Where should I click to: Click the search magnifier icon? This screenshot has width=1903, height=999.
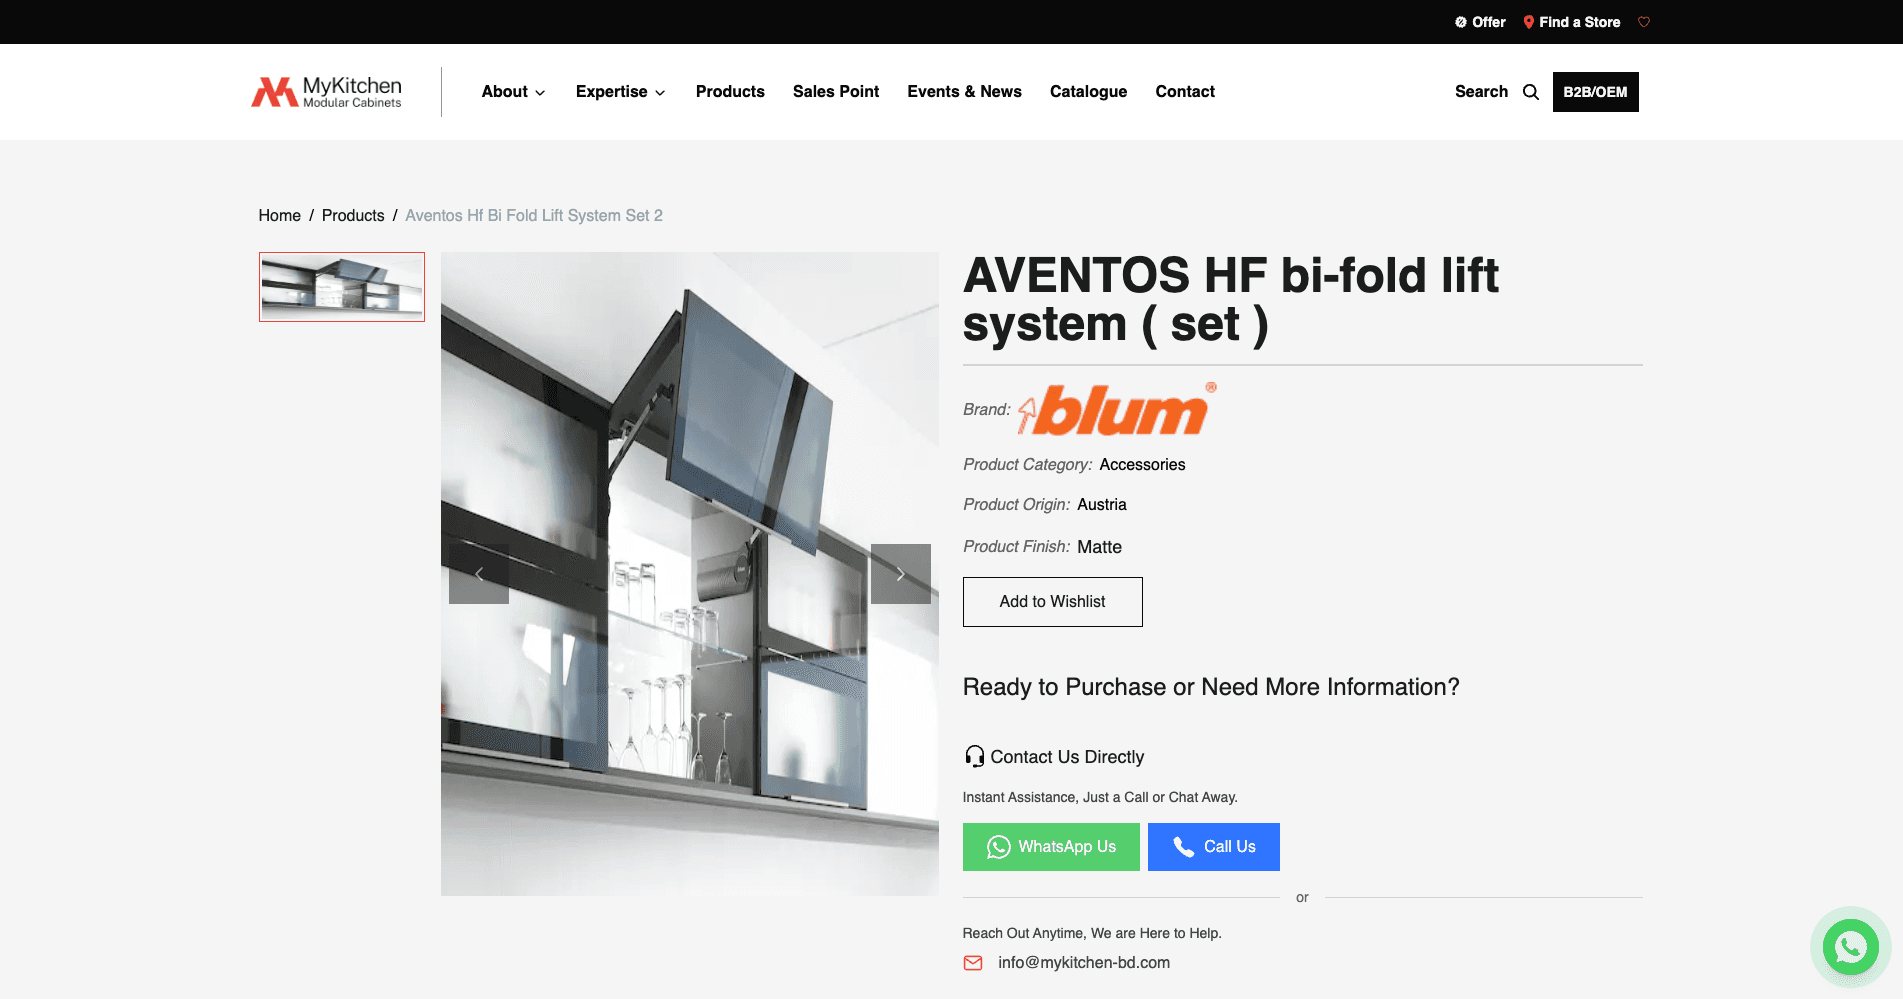[x=1531, y=92]
